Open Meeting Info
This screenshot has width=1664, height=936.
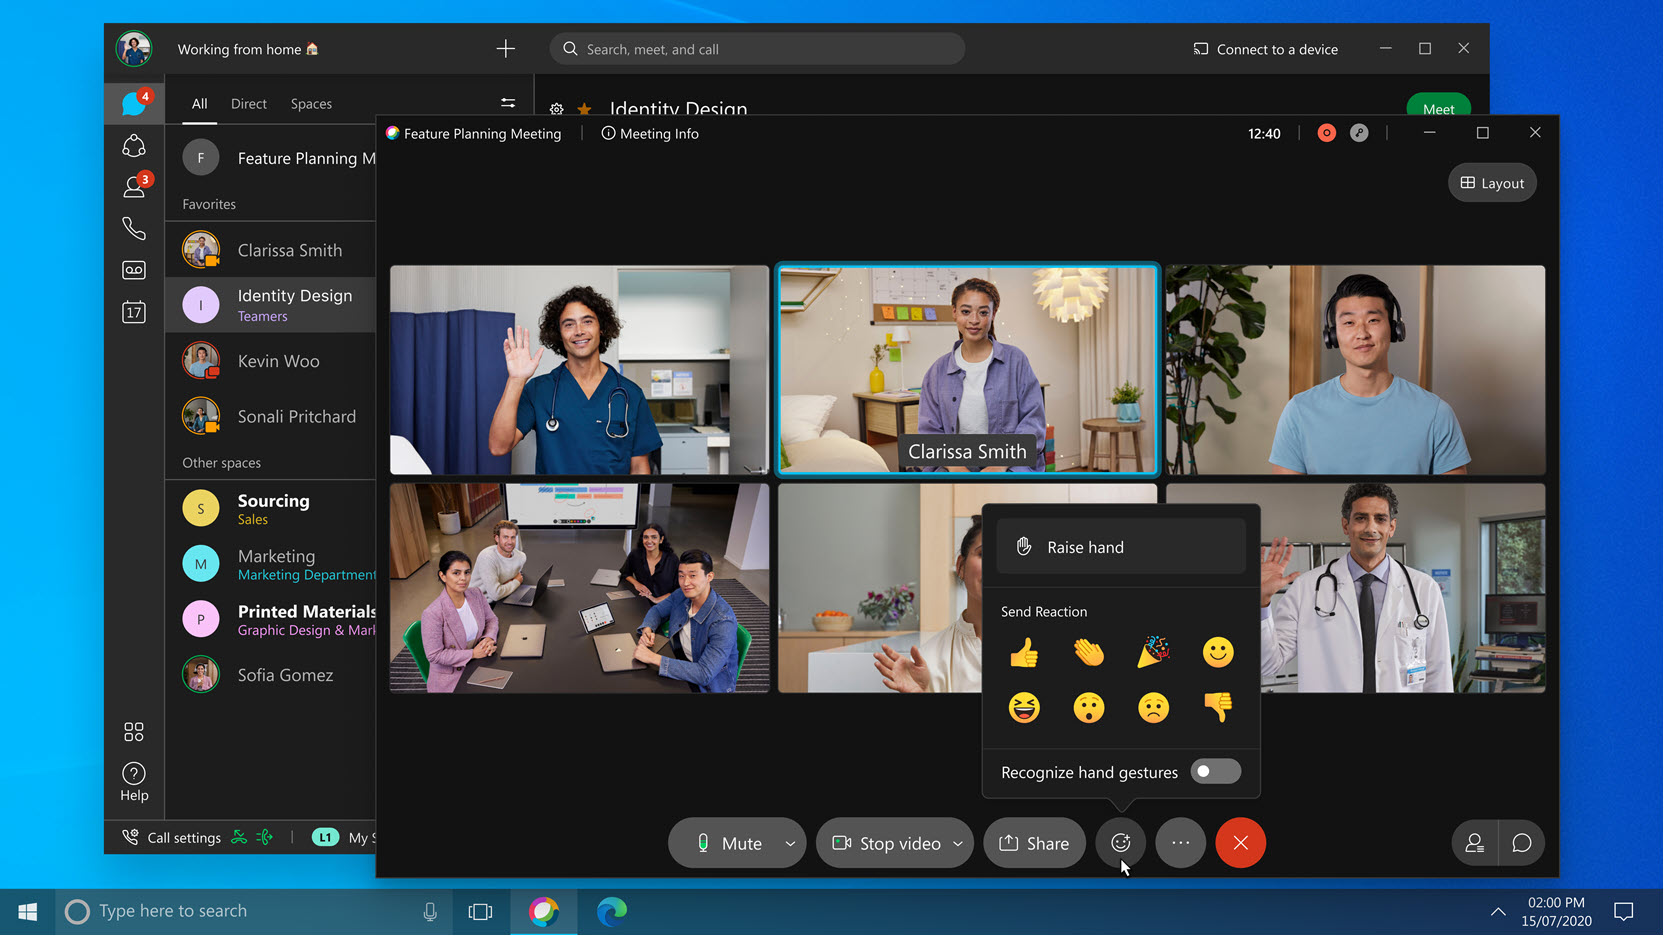click(650, 133)
